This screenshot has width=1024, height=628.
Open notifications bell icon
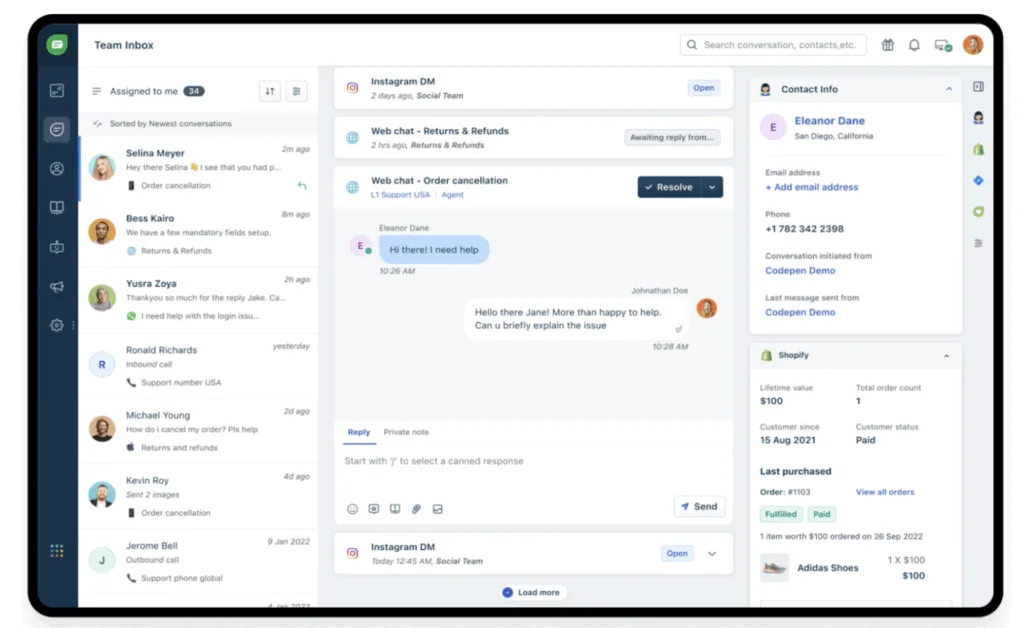(x=914, y=45)
